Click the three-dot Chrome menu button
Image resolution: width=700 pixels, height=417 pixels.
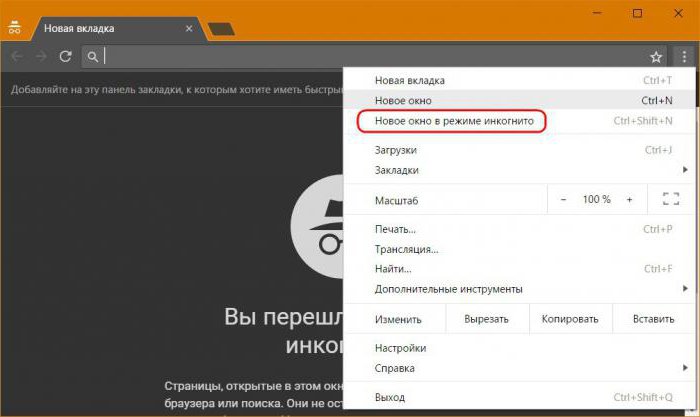[684, 57]
